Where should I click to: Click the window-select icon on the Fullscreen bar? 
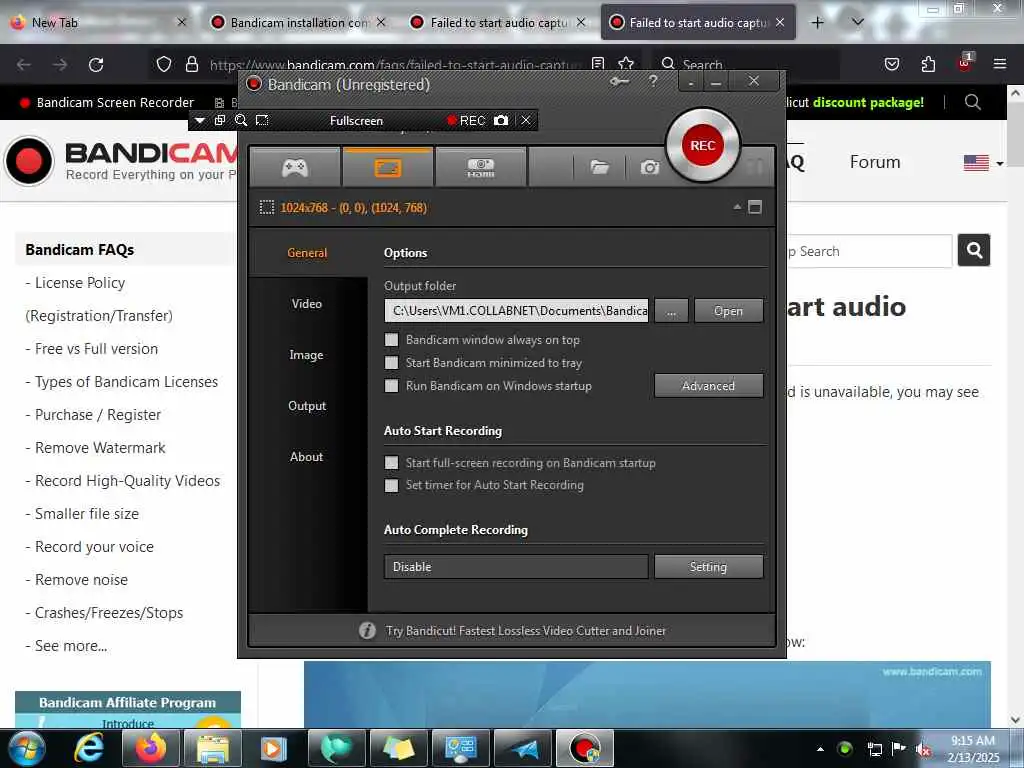pyautogui.click(x=220, y=120)
